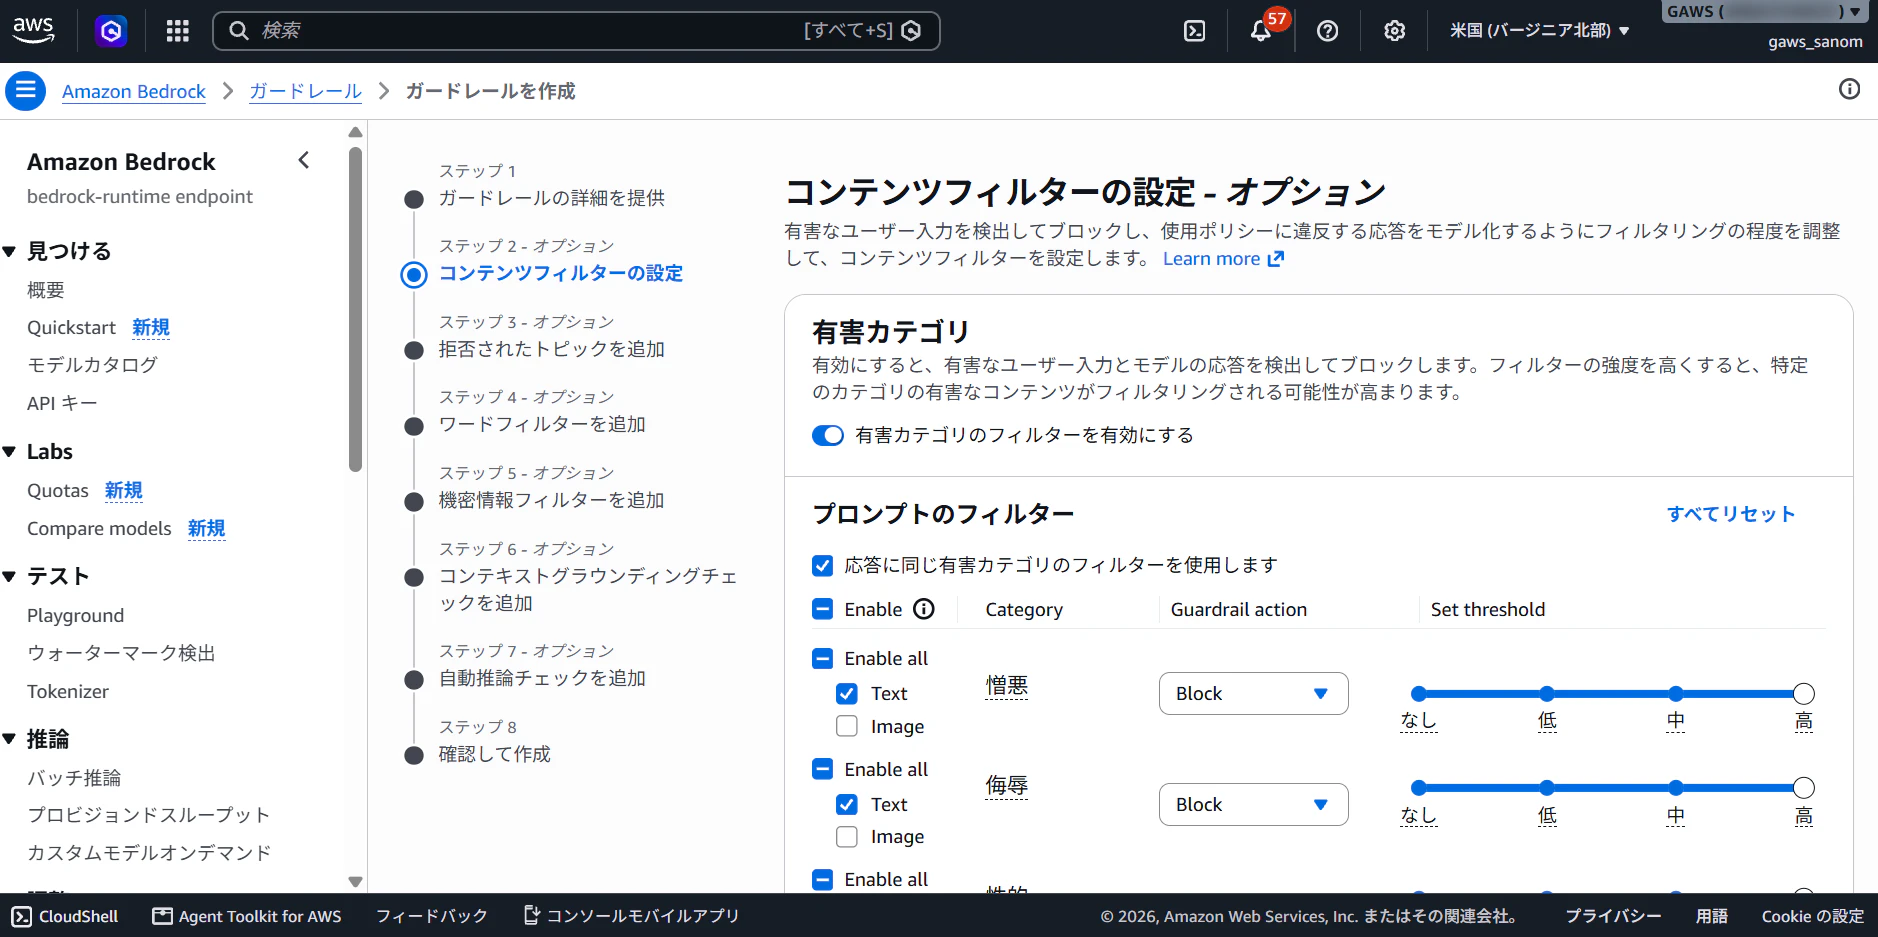The height and width of the screenshot is (937, 1878).
Task: Open コンソールモバイルアプリ footer link
Action: coord(631,916)
